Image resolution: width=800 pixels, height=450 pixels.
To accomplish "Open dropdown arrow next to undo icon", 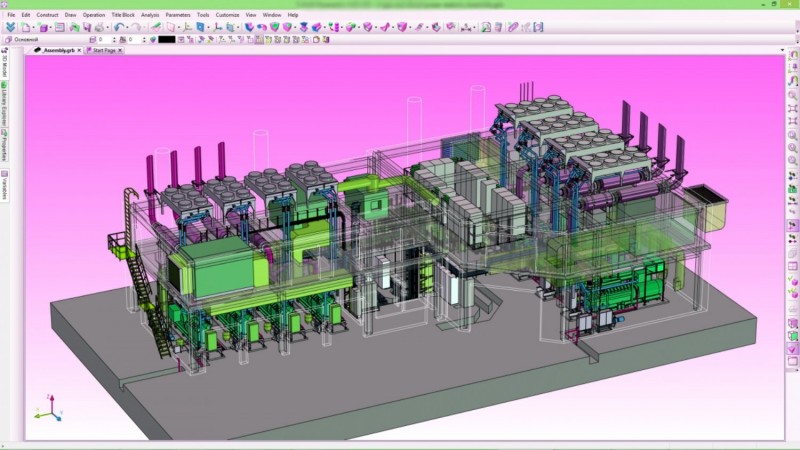I will click(x=127, y=28).
